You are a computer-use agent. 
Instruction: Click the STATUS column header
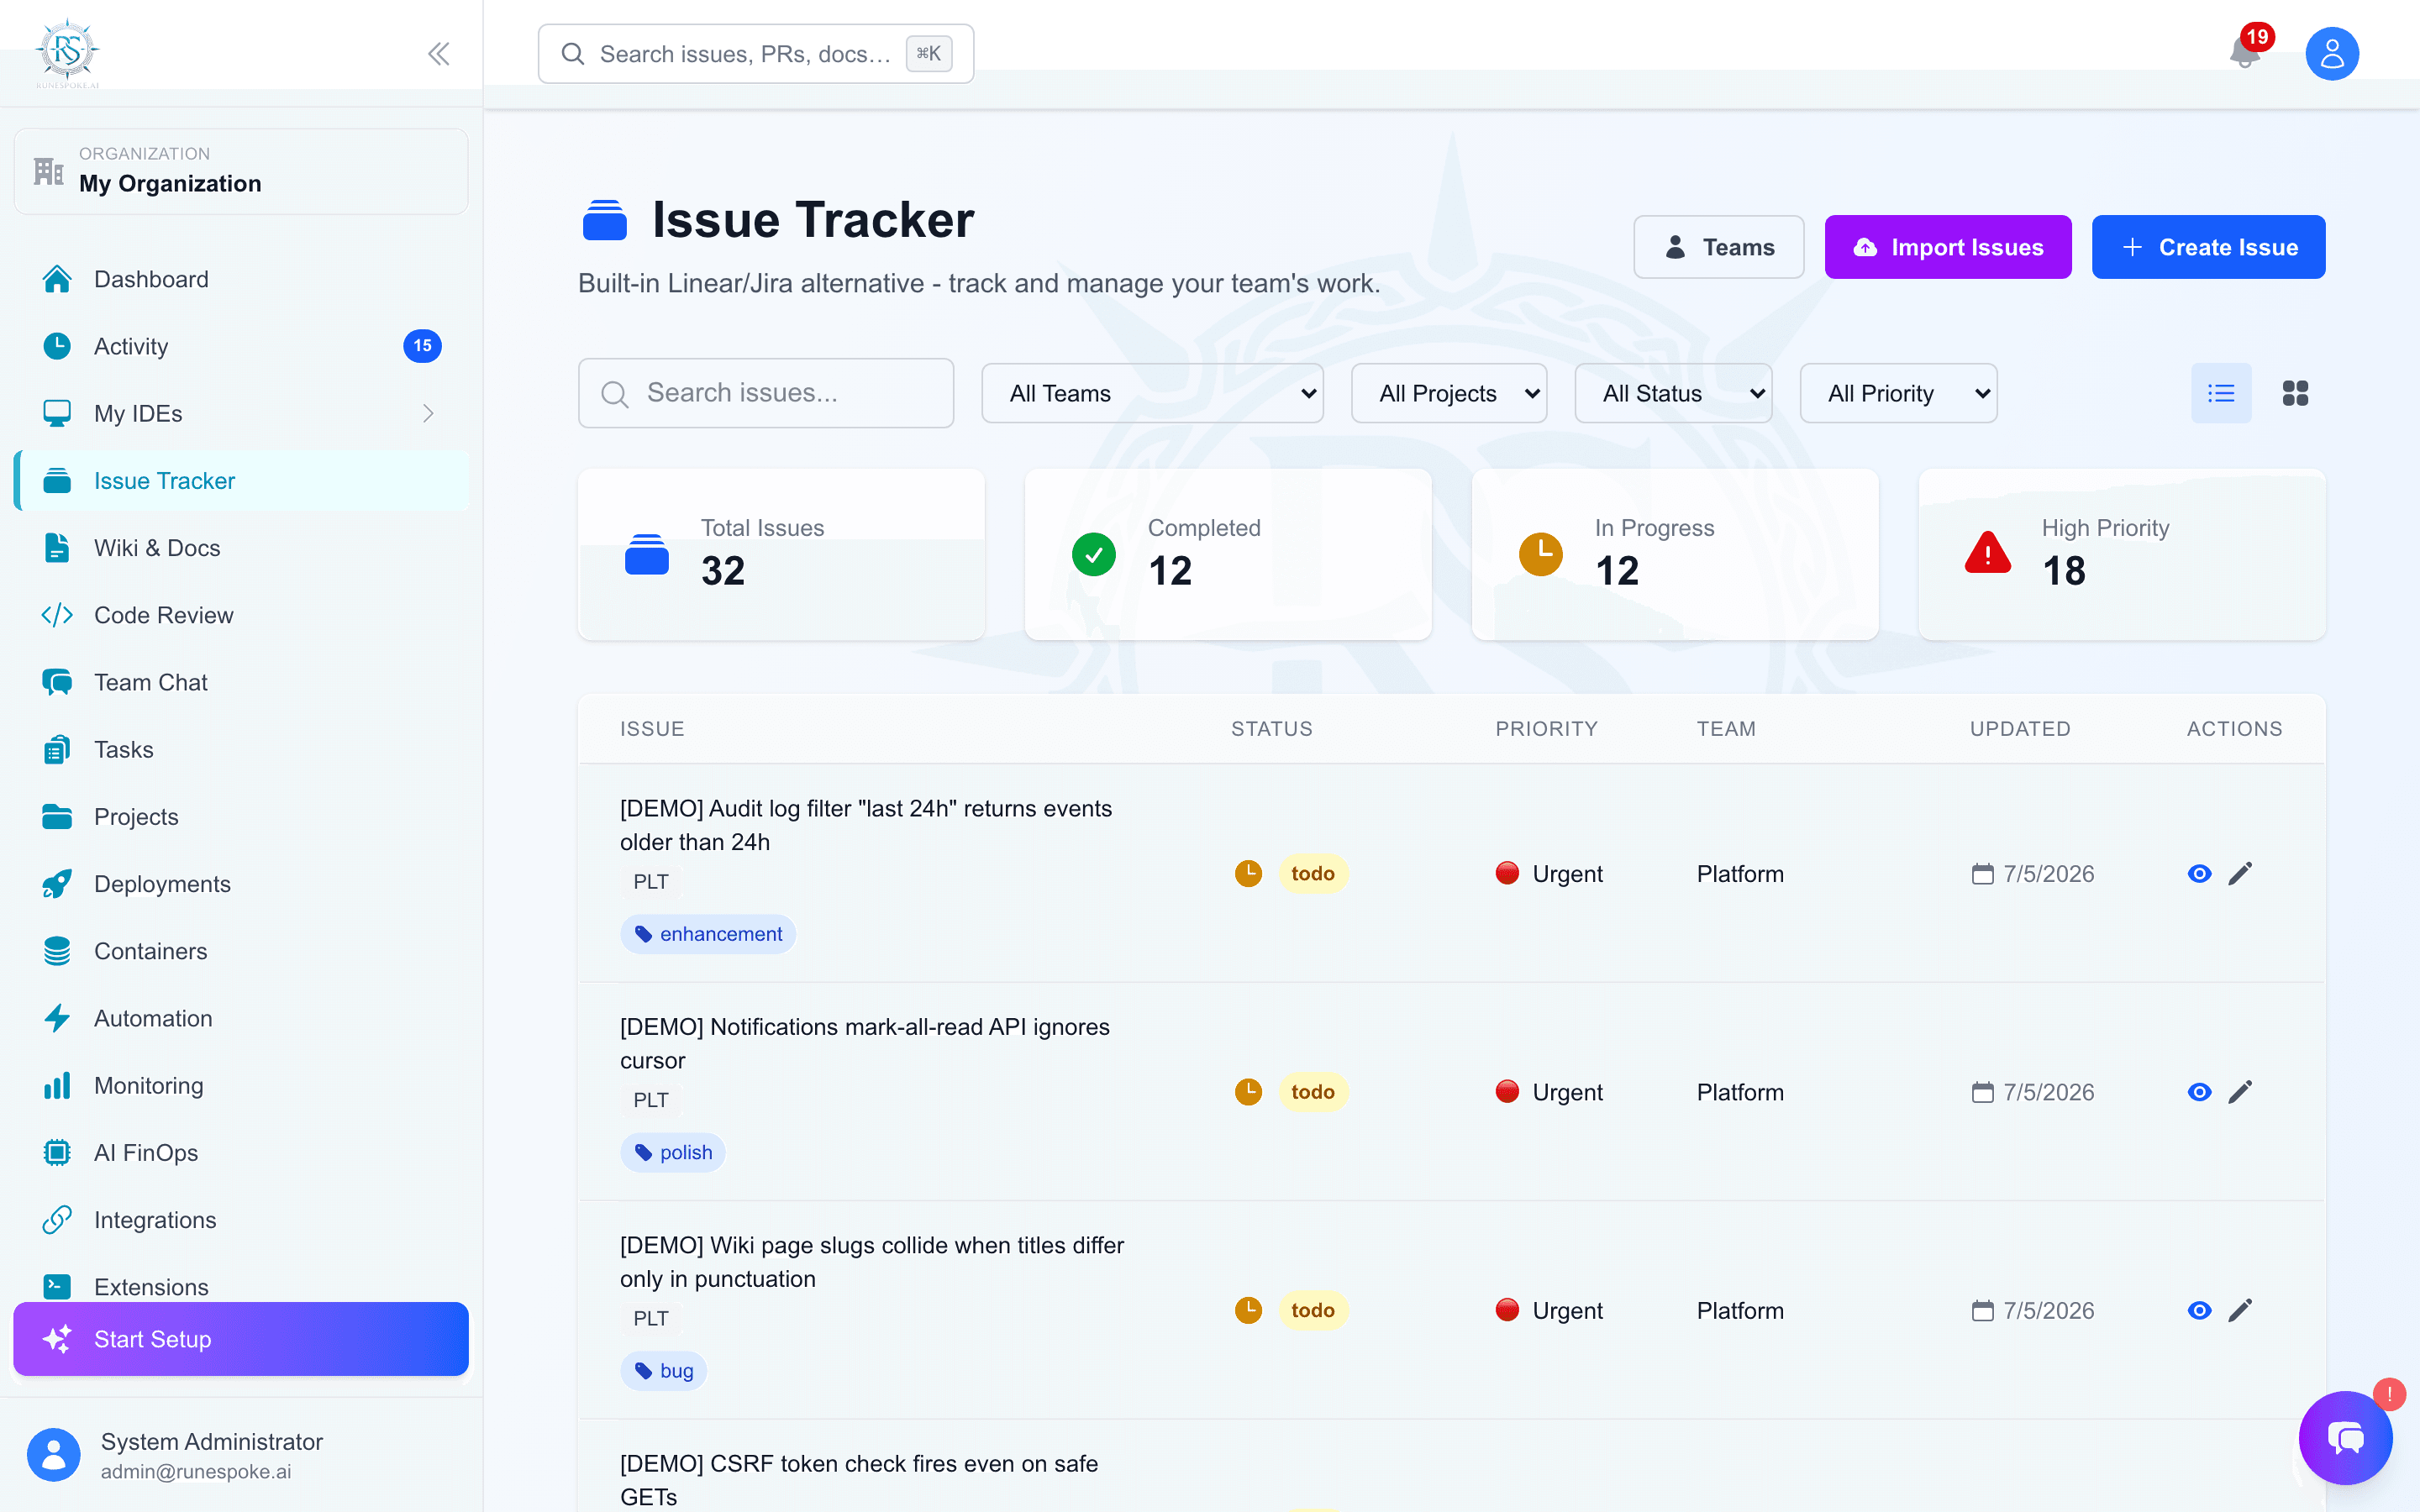click(1272, 729)
